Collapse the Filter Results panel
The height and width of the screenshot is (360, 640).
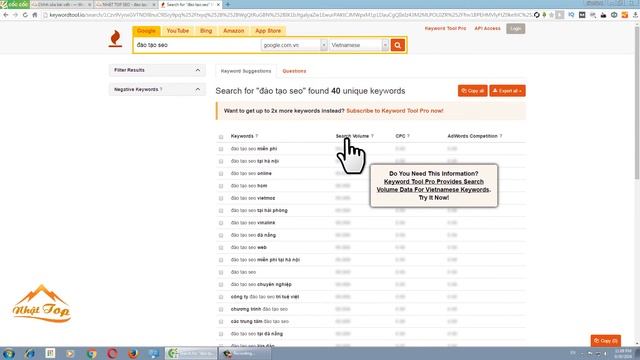point(198,70)
